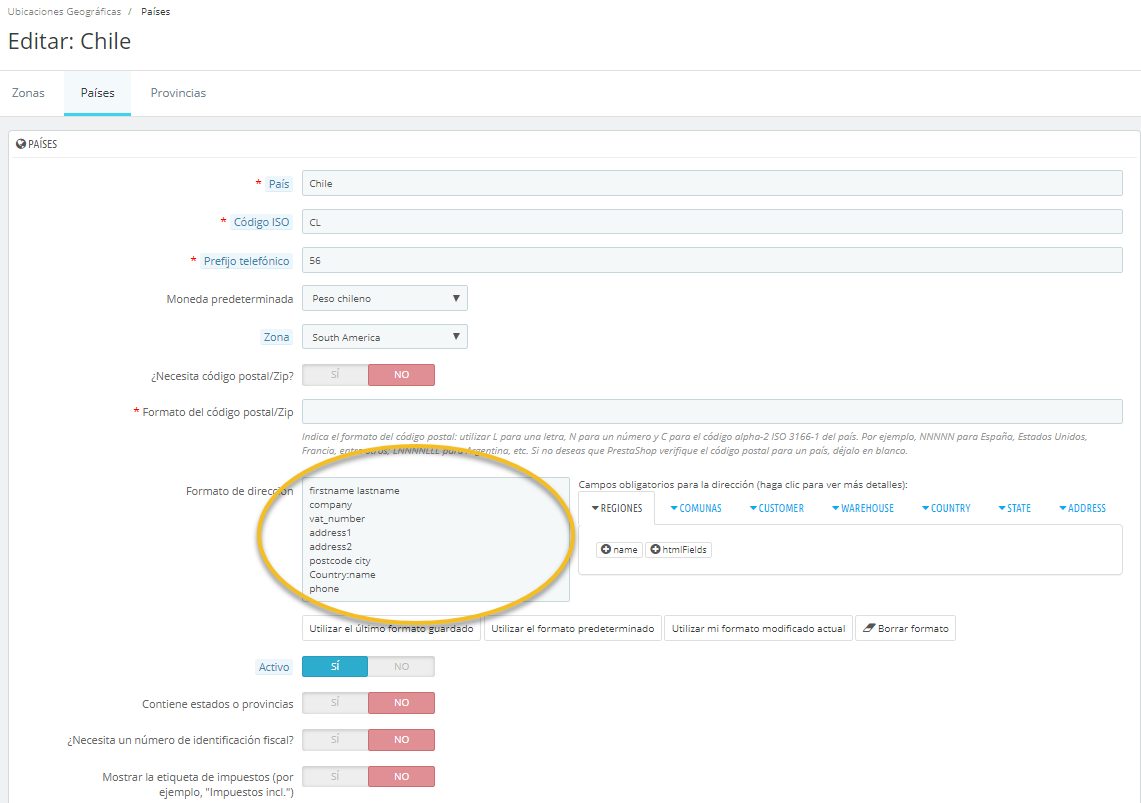This screenshot has height=803, width=1141.
Task: Select the Países tab
Action: 98,93
